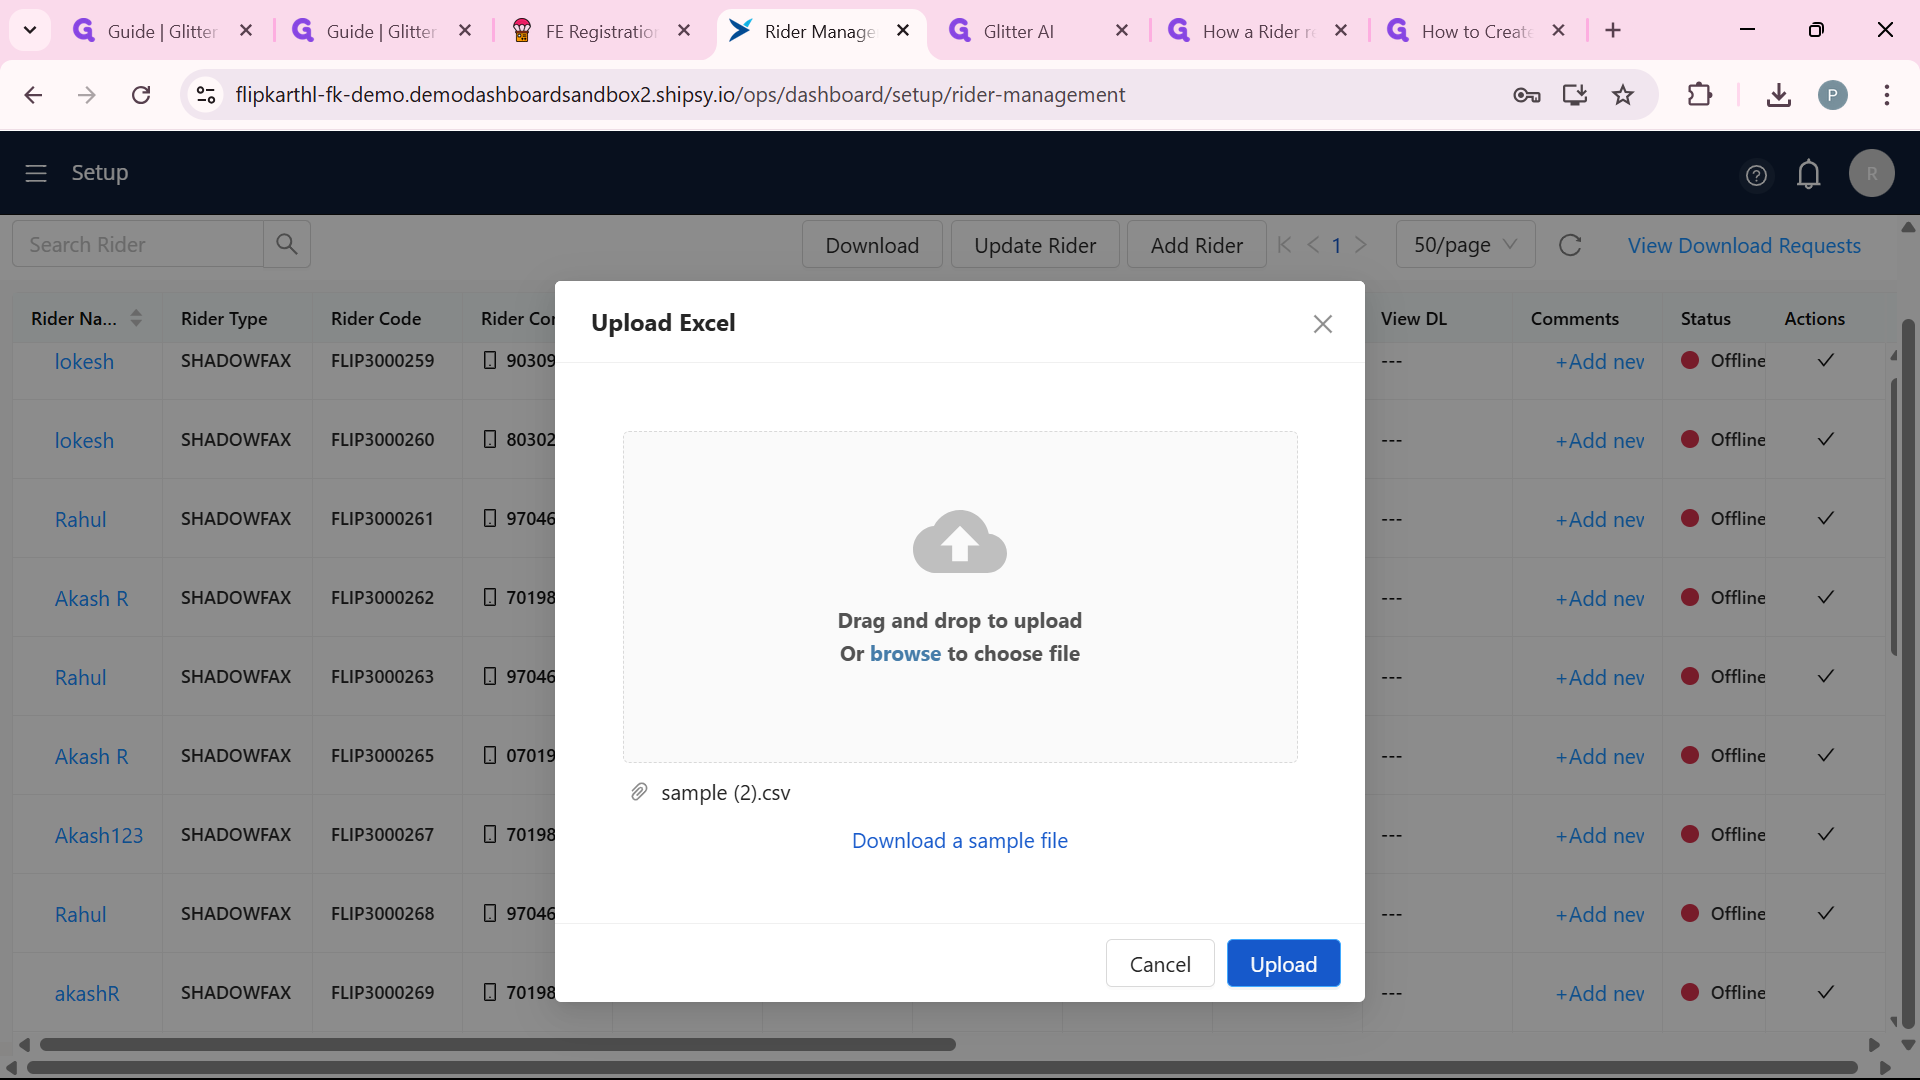
Task: Click the Actions checkmark in the FLIP3000259 row
Action: click(1825, 360)
